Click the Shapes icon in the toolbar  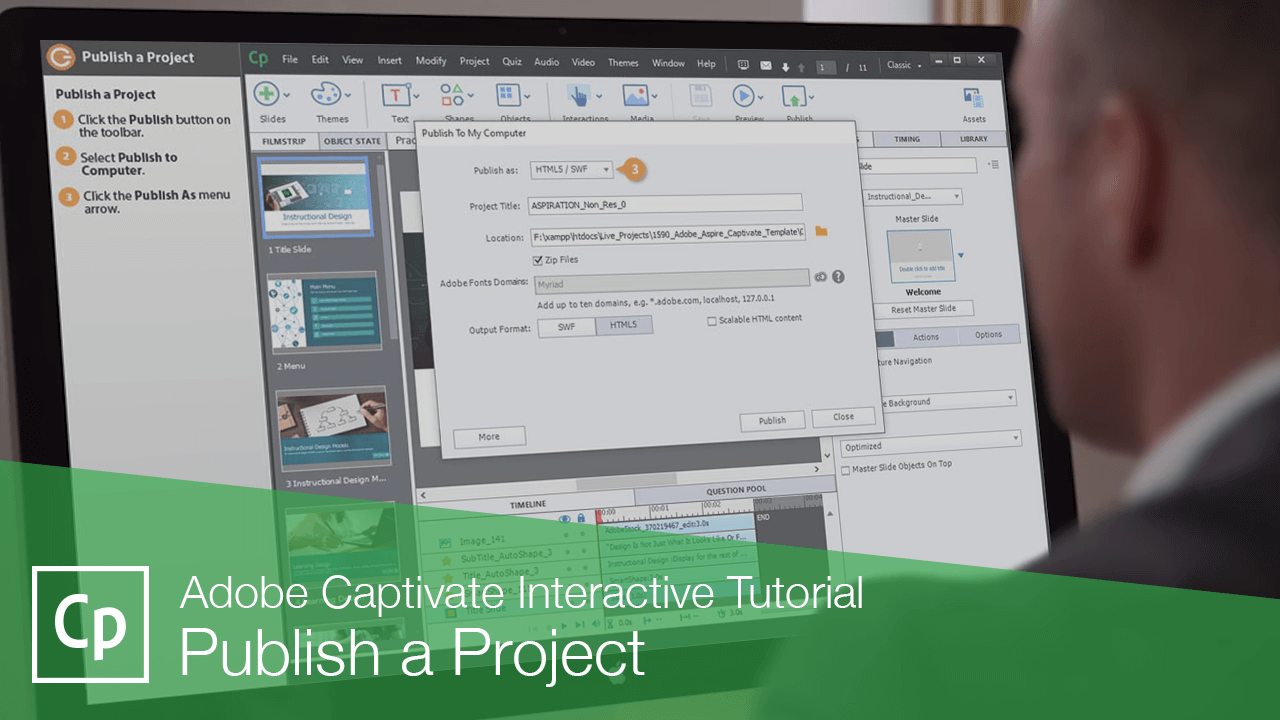(450, 95)
